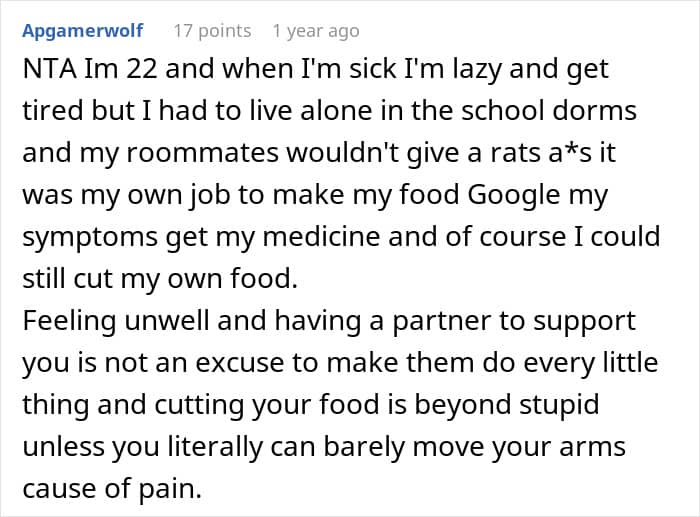Click the 17 points score label

213,31
